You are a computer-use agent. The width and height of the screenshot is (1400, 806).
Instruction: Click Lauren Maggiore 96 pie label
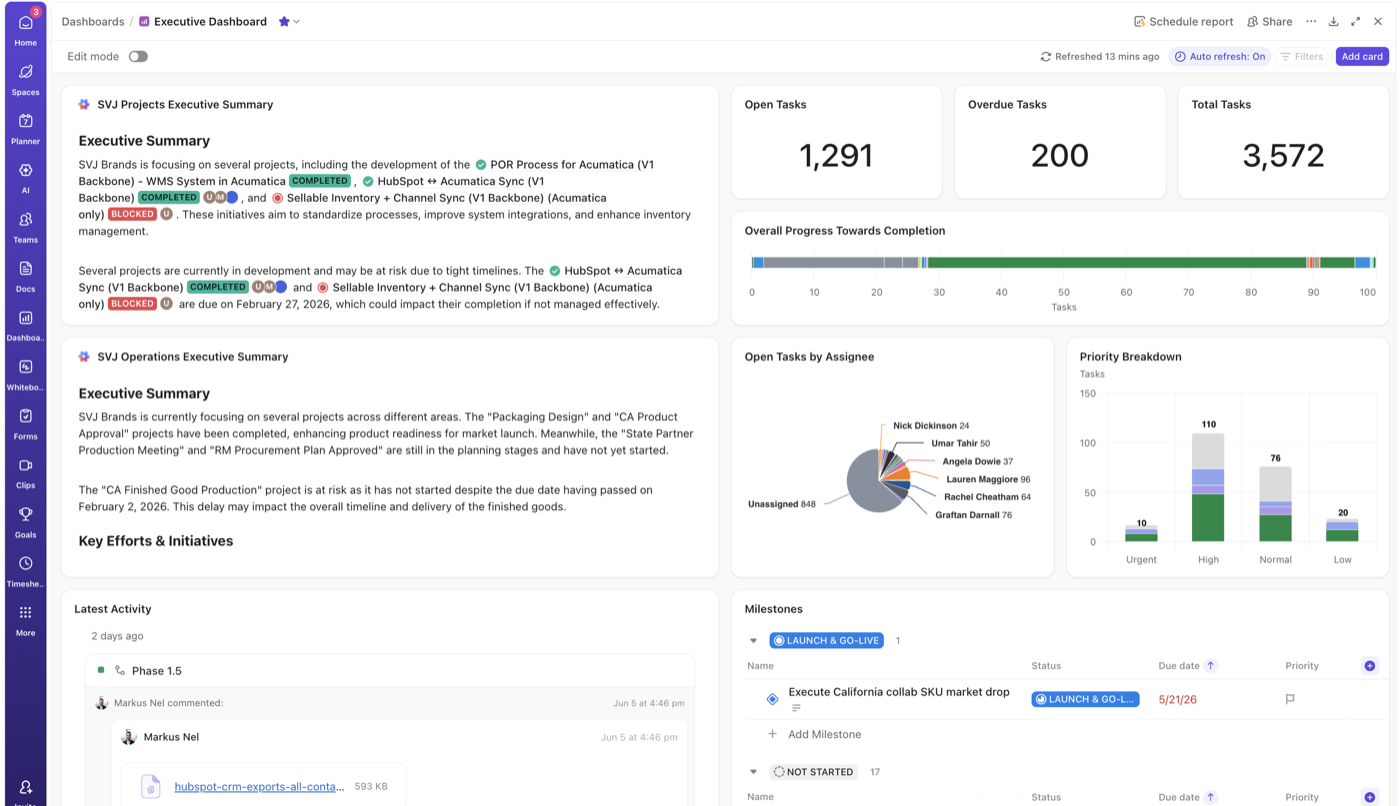click(988, 479)
